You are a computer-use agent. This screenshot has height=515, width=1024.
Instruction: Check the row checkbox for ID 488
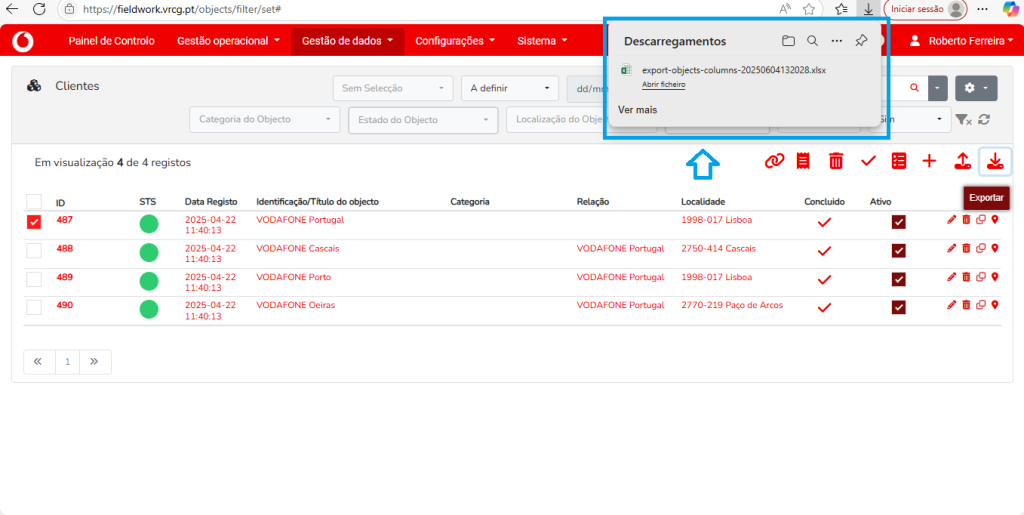[34, 251]
